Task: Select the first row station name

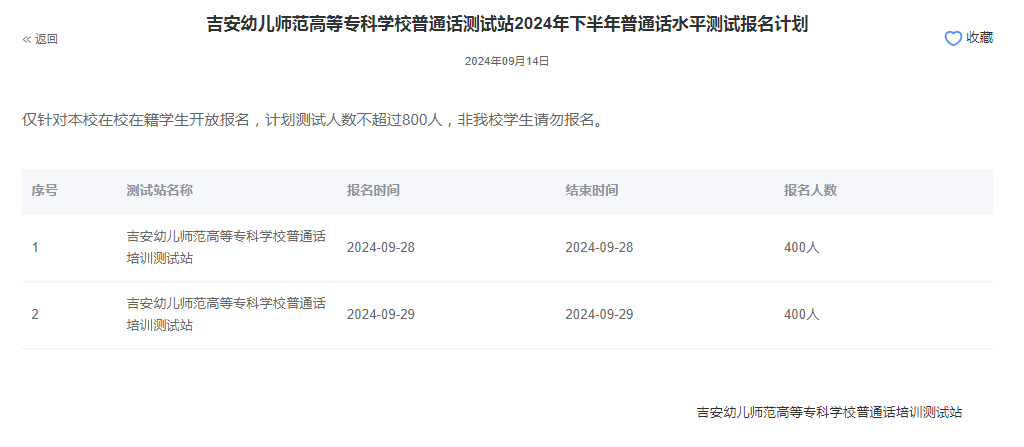Action: [x=226, y=247]
